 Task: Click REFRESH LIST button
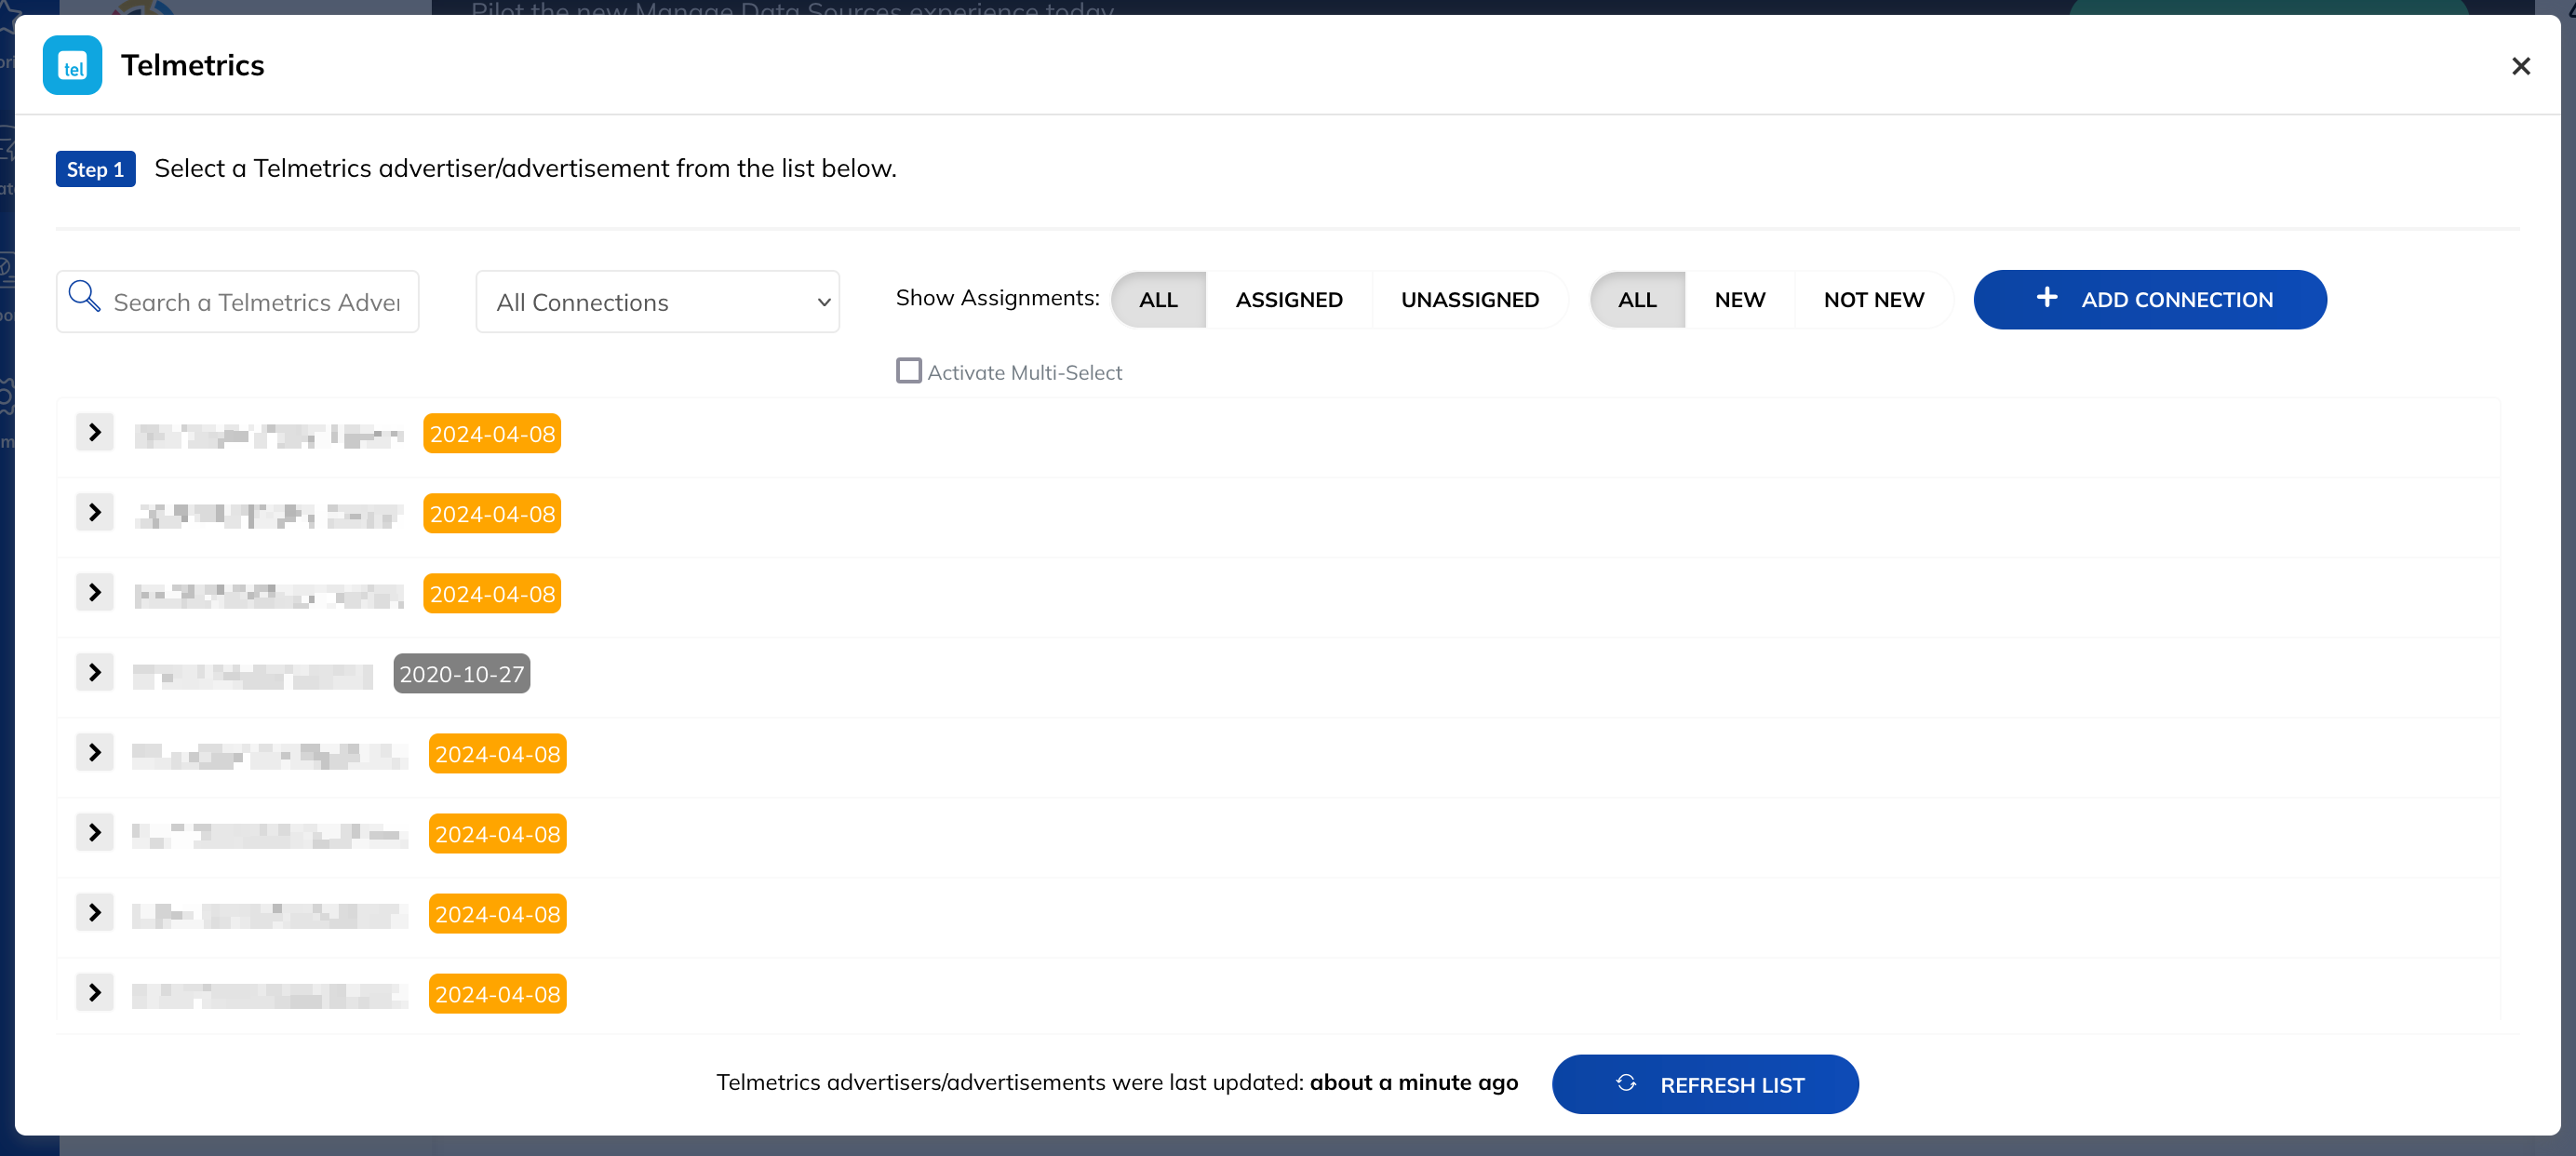click(1704, 1084)
